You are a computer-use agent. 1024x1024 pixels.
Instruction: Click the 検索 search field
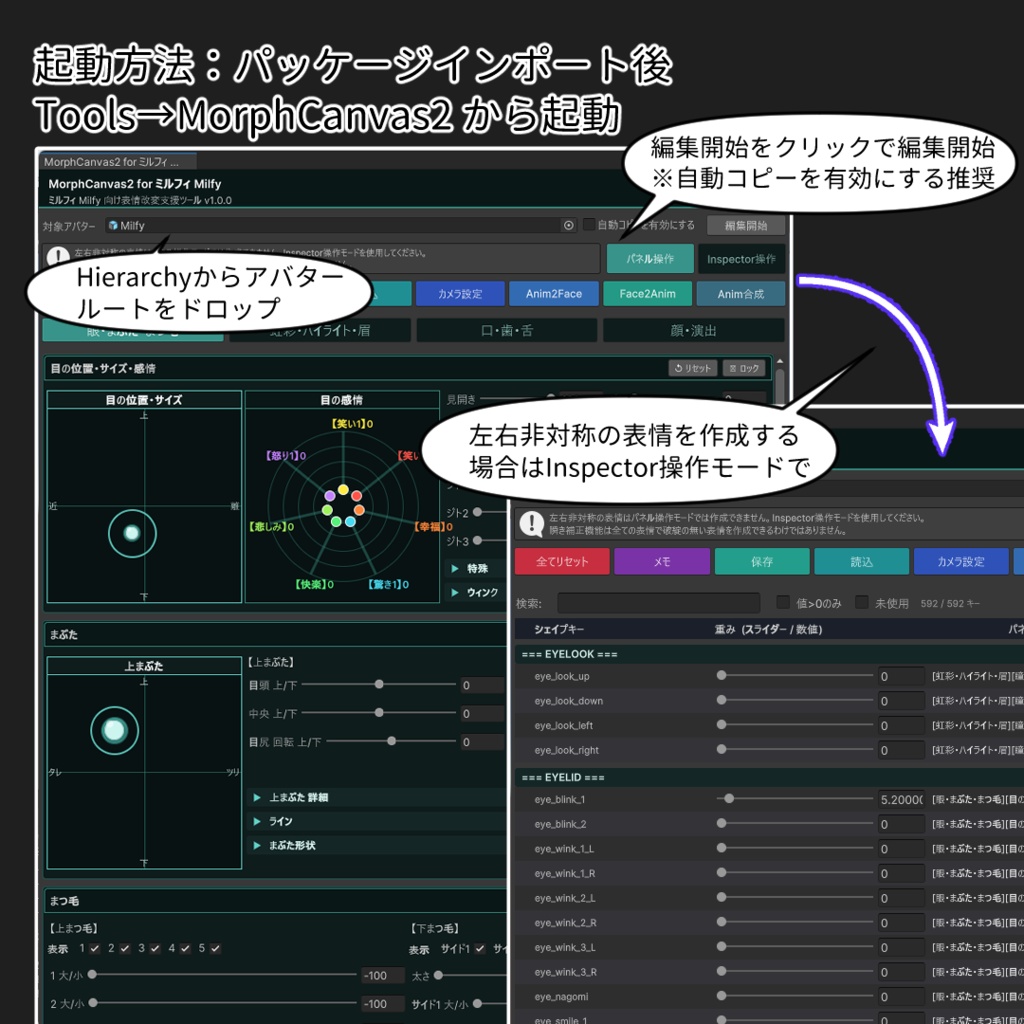pyautogui.click(x=658, y=603)
